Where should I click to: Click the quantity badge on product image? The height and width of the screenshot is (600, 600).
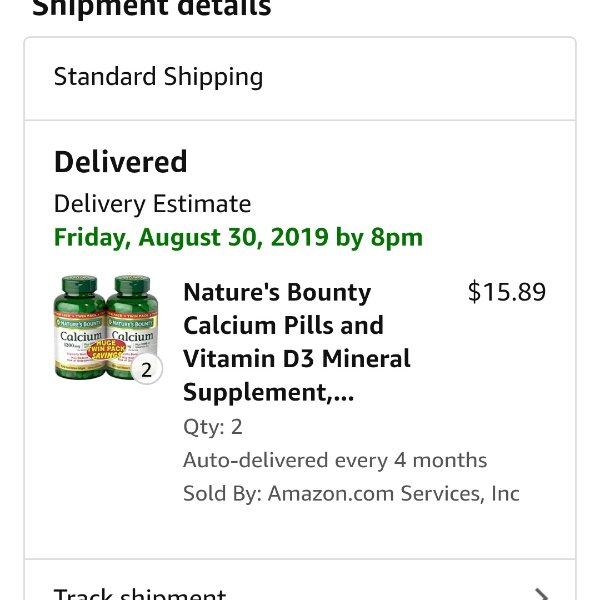146,370
